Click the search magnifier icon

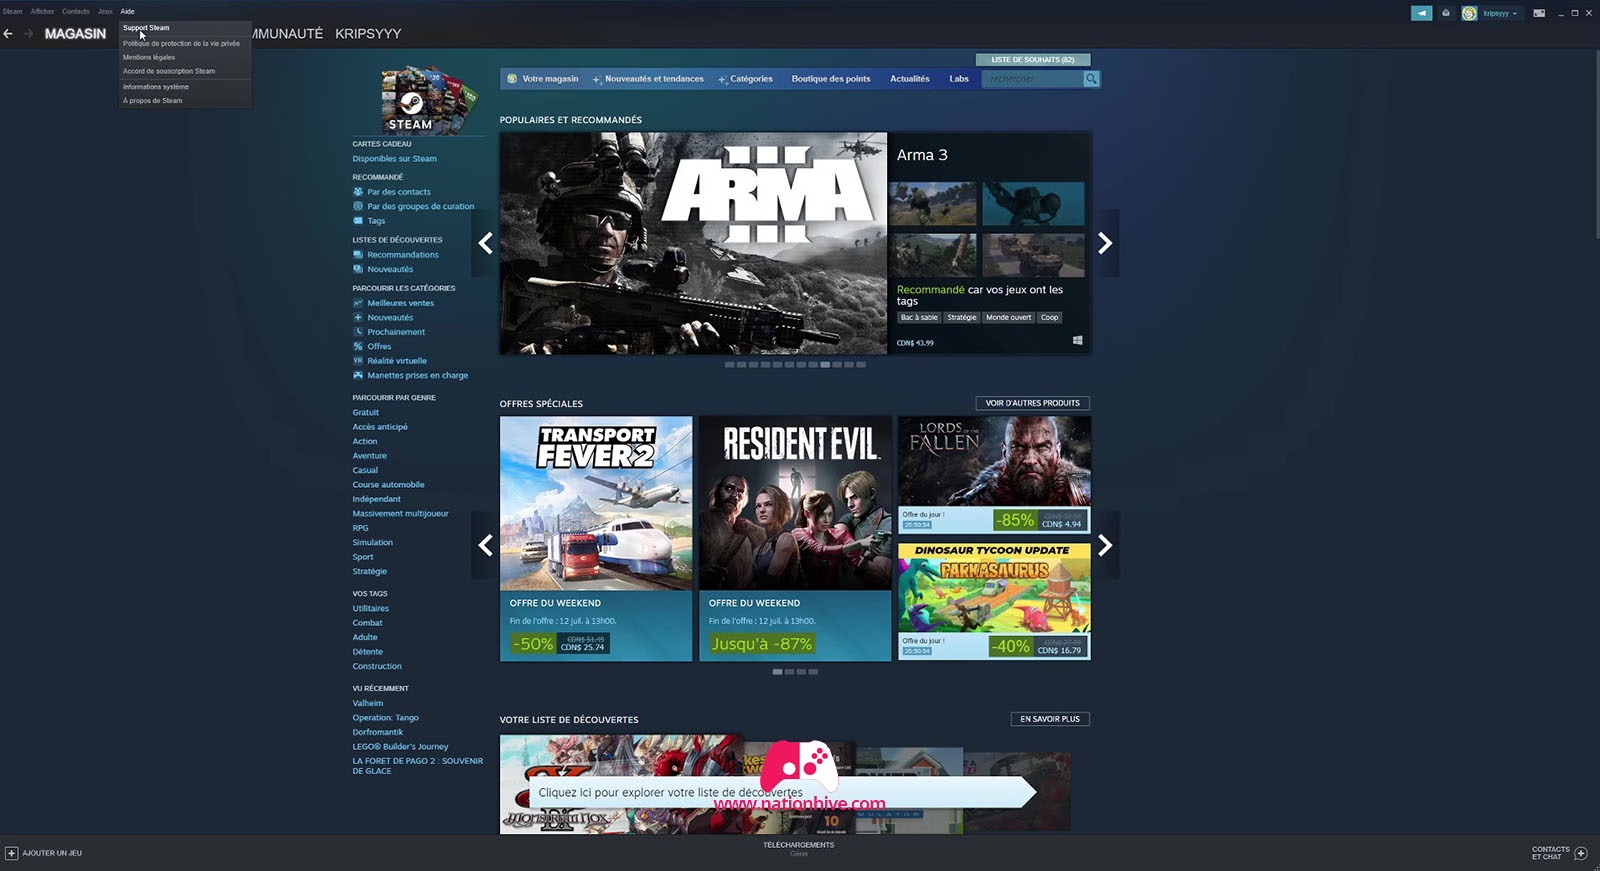tap(1091, 79)
